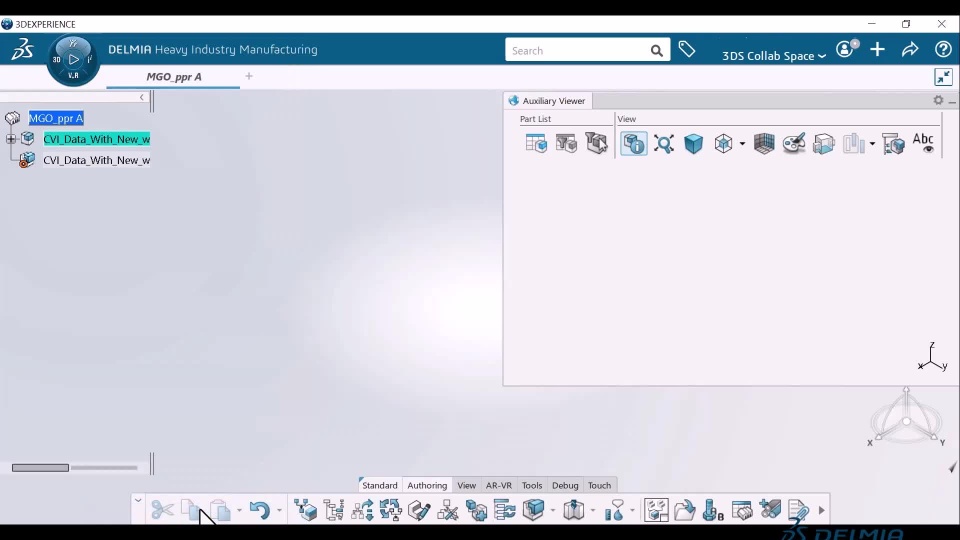Screen dimensions: 960x540
Task: Expand the first CVI_Data_With_New_w tree node
Action: [10, 139]
